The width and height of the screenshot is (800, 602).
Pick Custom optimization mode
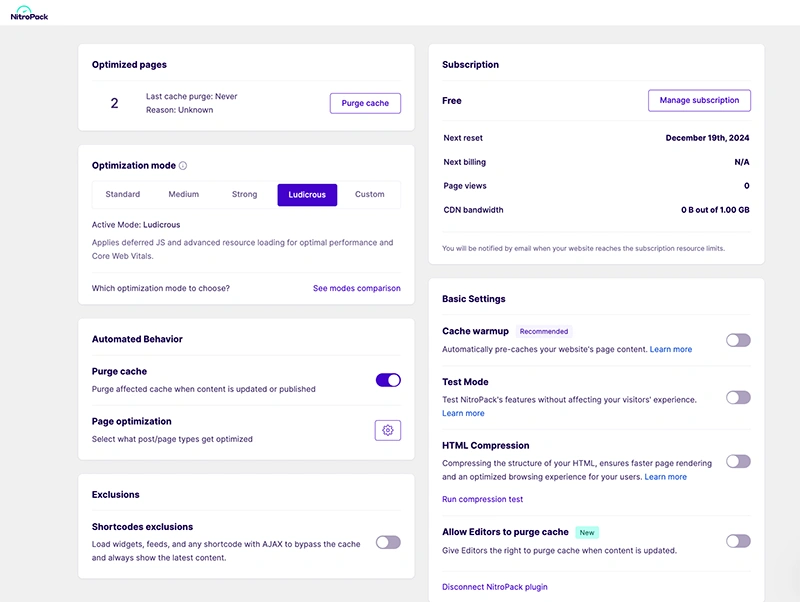(x=369, y=194)
